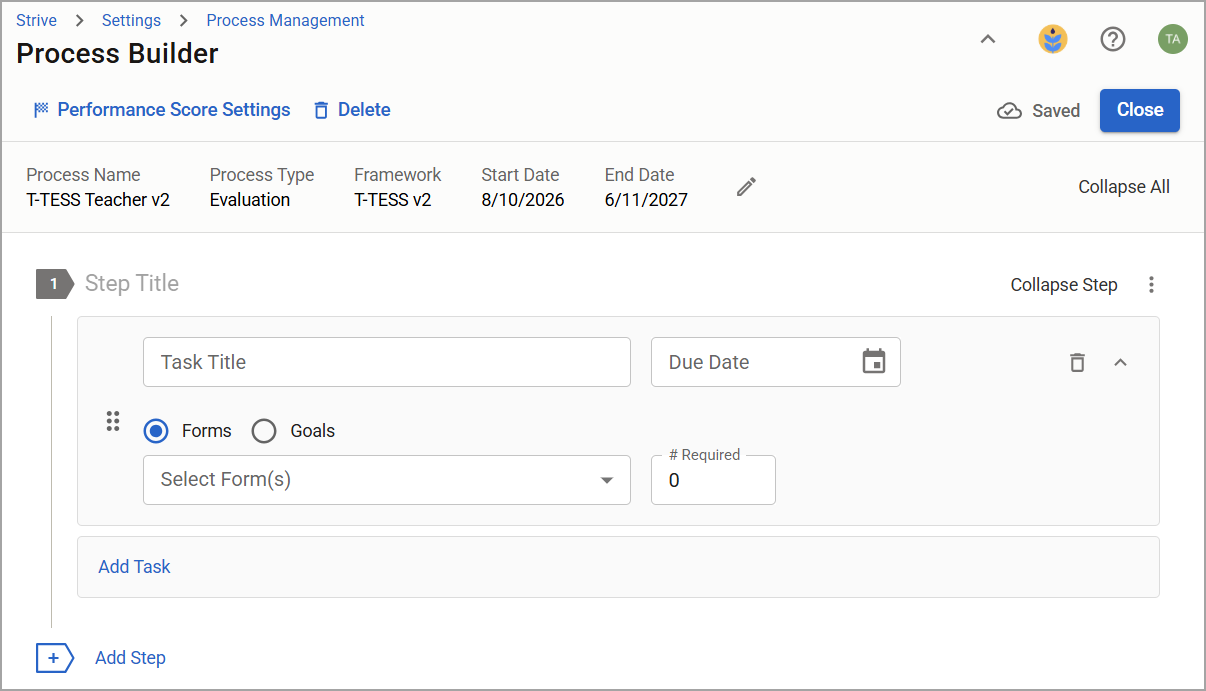Click the Add Task link
Screen dimensions: 1206x691
pyautogui.click(x=134, y=567)
